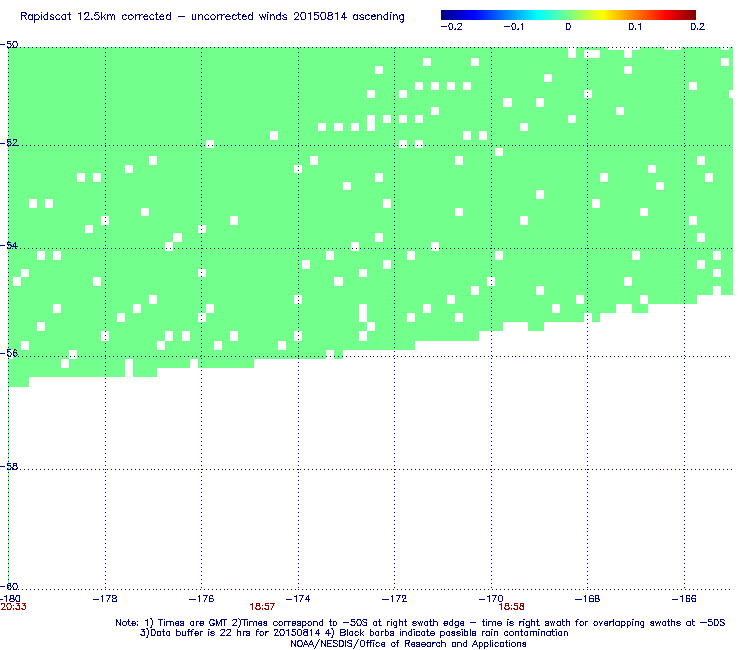Click the -0.2 color bar label
Screen dimensions: 740x650
451,27
